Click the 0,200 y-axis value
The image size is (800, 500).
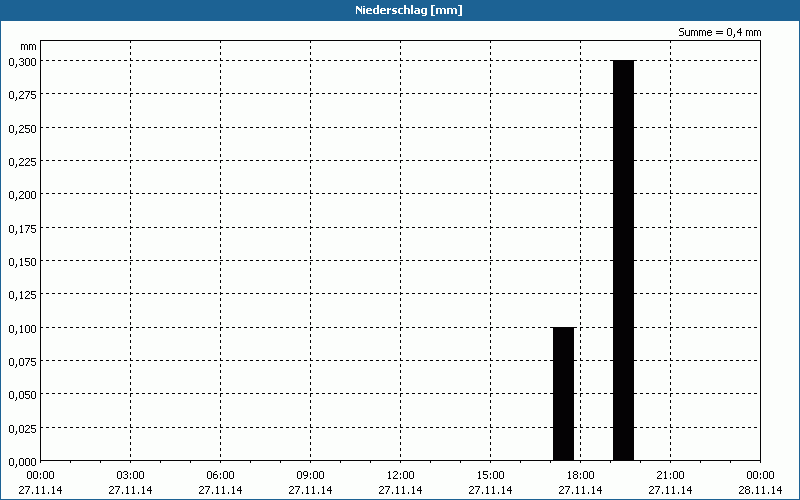pyautogui.click(x=22, y=195)
